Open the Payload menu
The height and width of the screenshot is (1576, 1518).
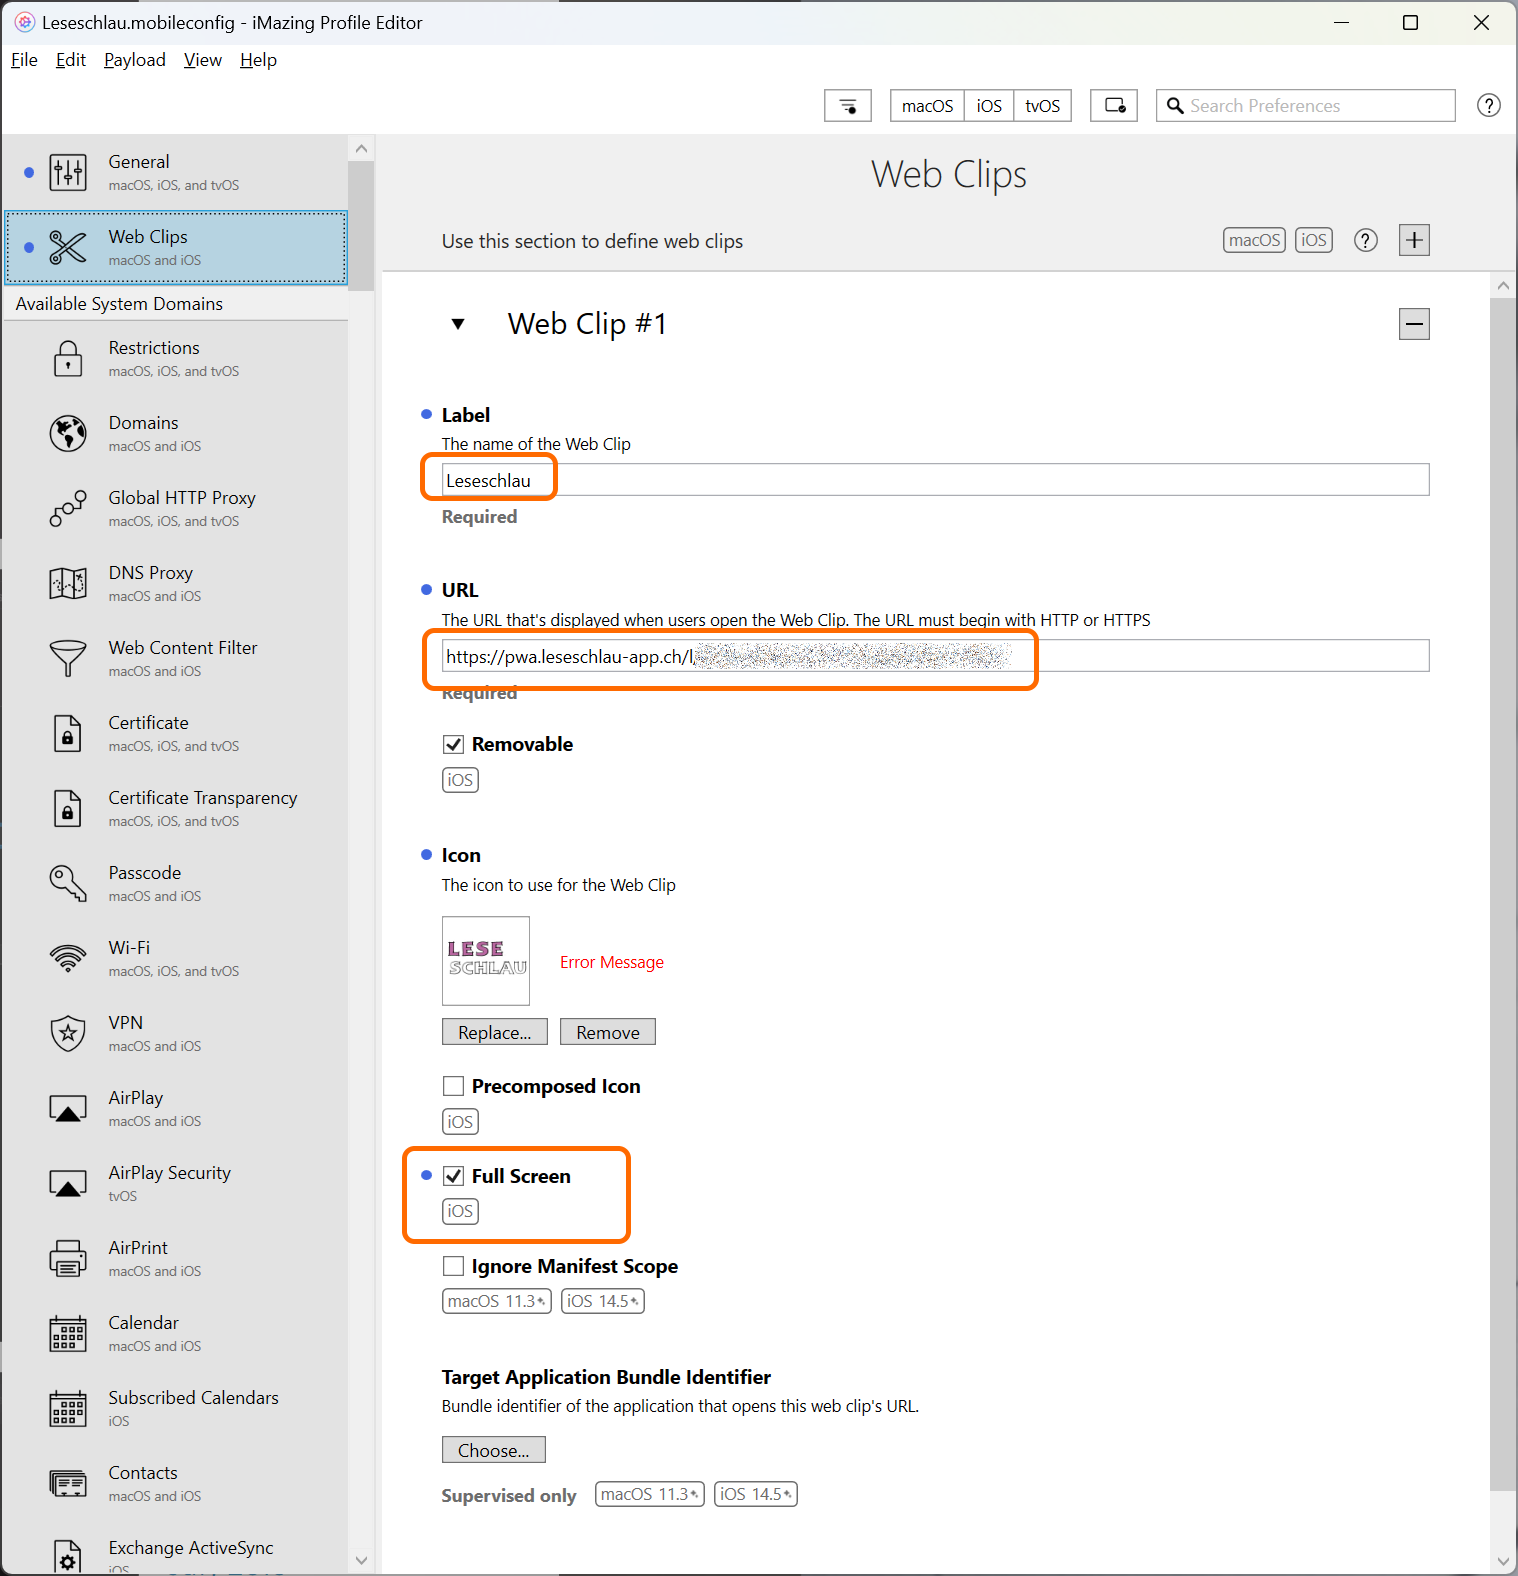coord(135,60)
